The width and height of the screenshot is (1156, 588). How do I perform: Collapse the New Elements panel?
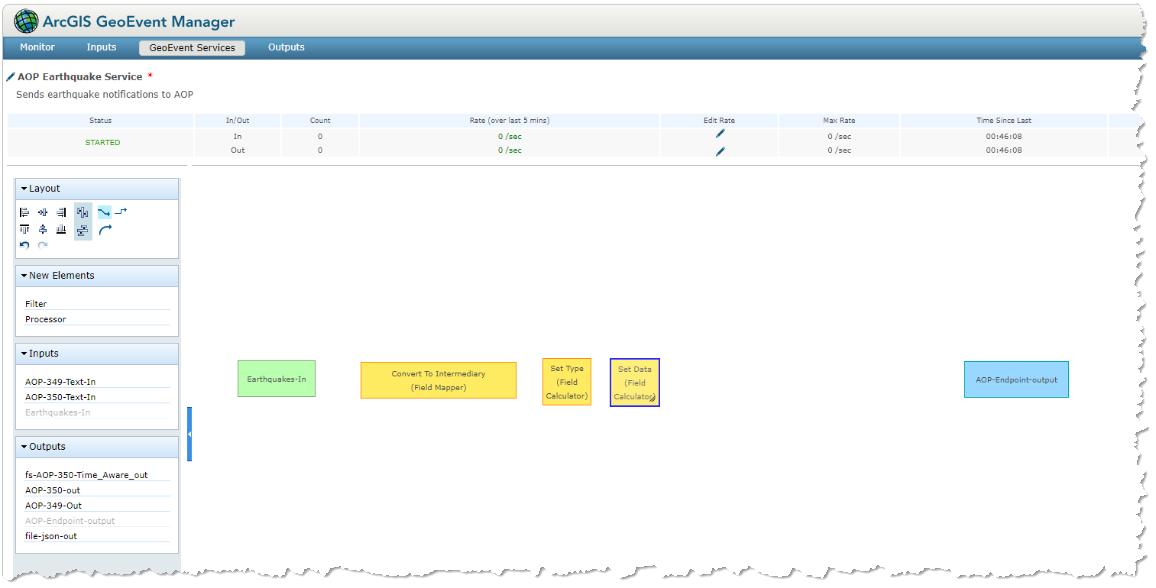coord(24,276)
